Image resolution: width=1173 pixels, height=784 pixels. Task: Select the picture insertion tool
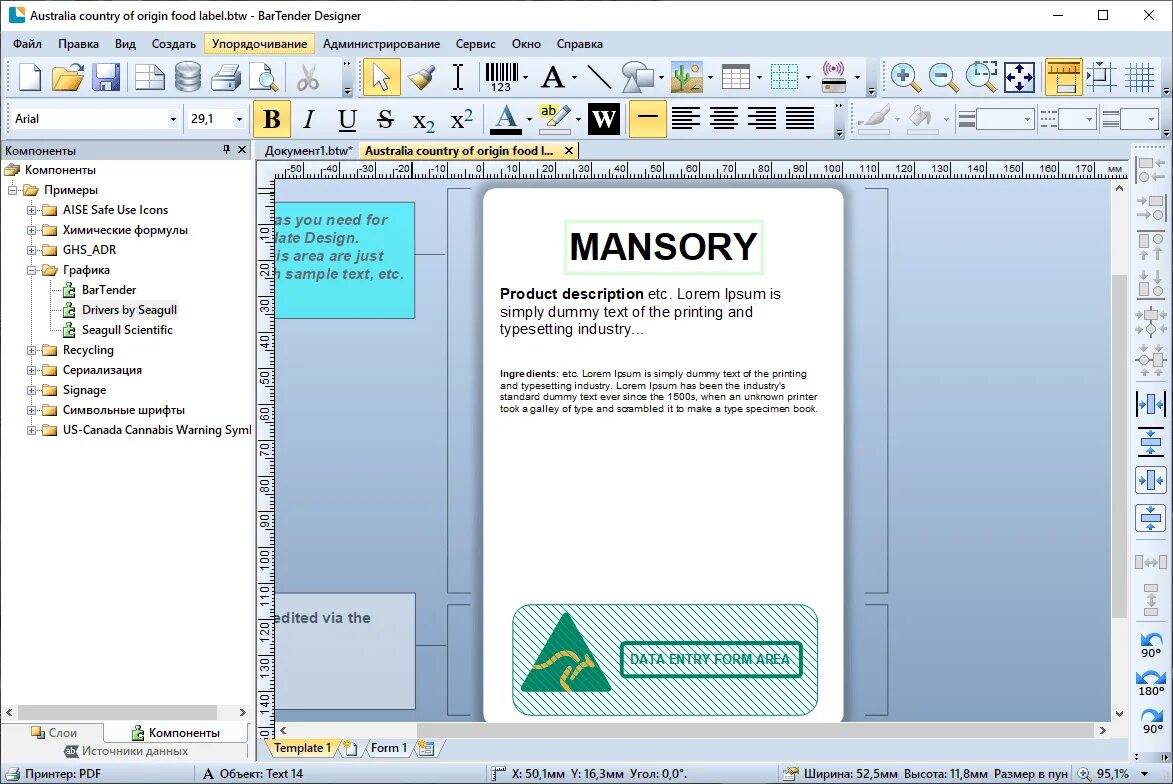pos(687,77)
